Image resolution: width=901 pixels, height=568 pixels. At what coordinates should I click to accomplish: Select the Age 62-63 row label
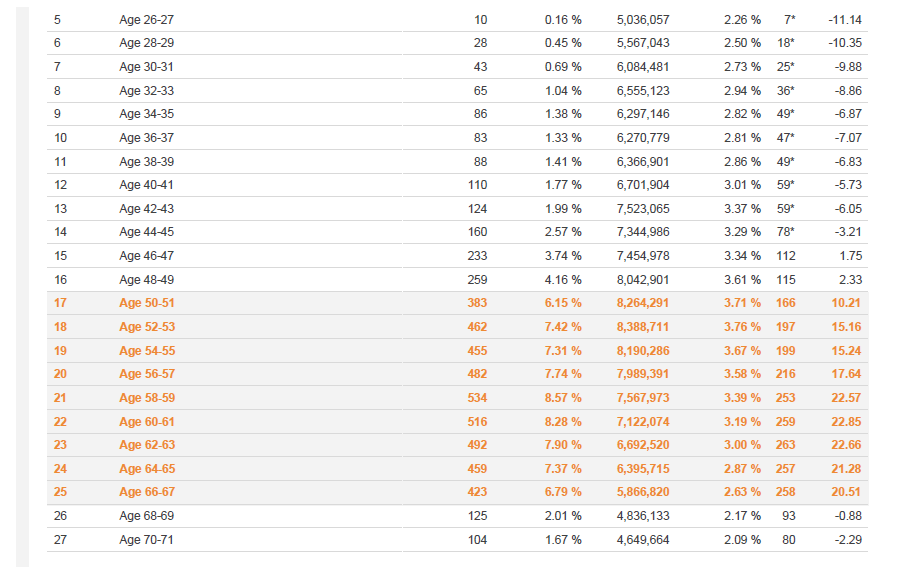[147, 445]
